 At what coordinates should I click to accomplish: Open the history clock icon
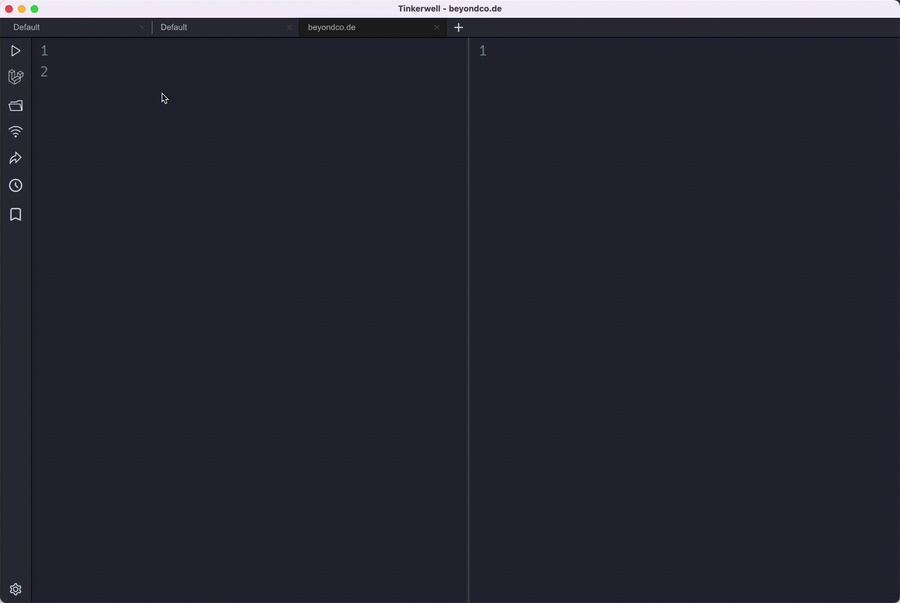pos(16,185)
